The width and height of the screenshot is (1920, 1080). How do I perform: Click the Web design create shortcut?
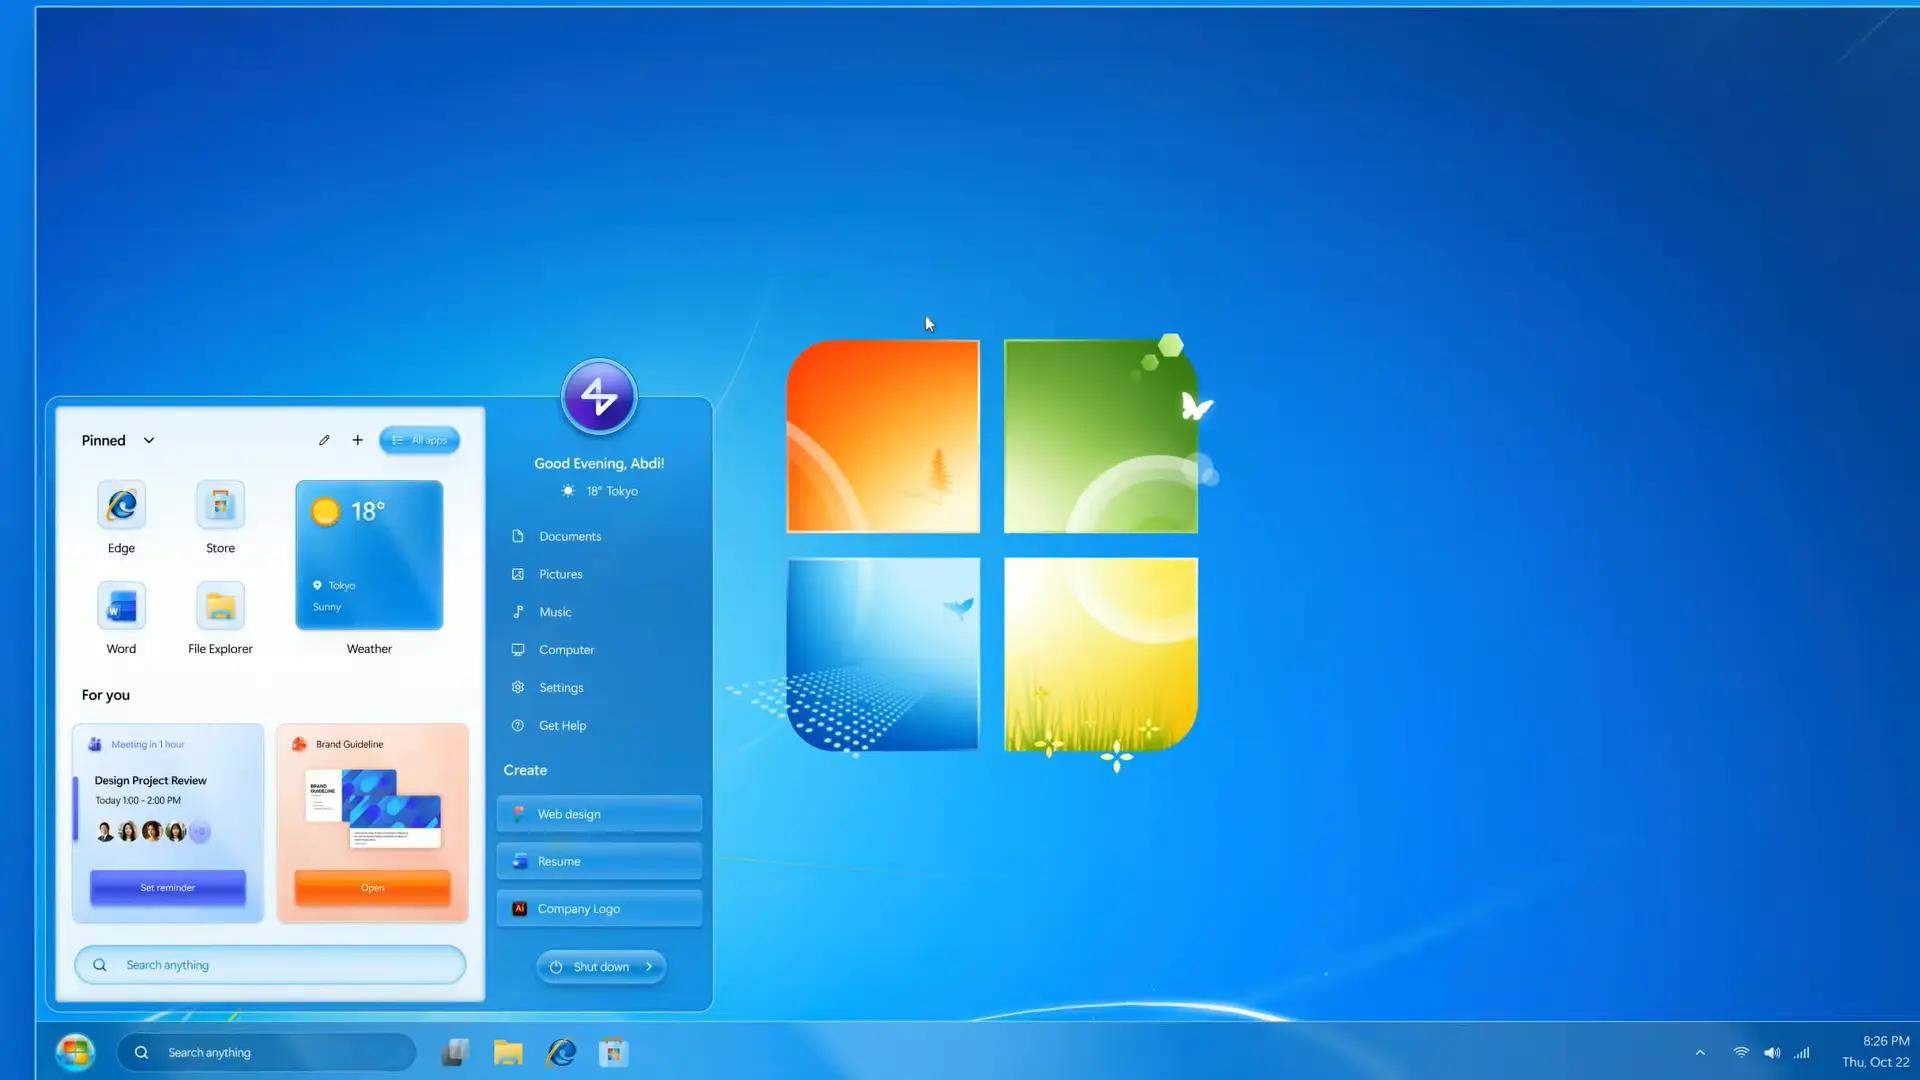[x=599, y=814]
